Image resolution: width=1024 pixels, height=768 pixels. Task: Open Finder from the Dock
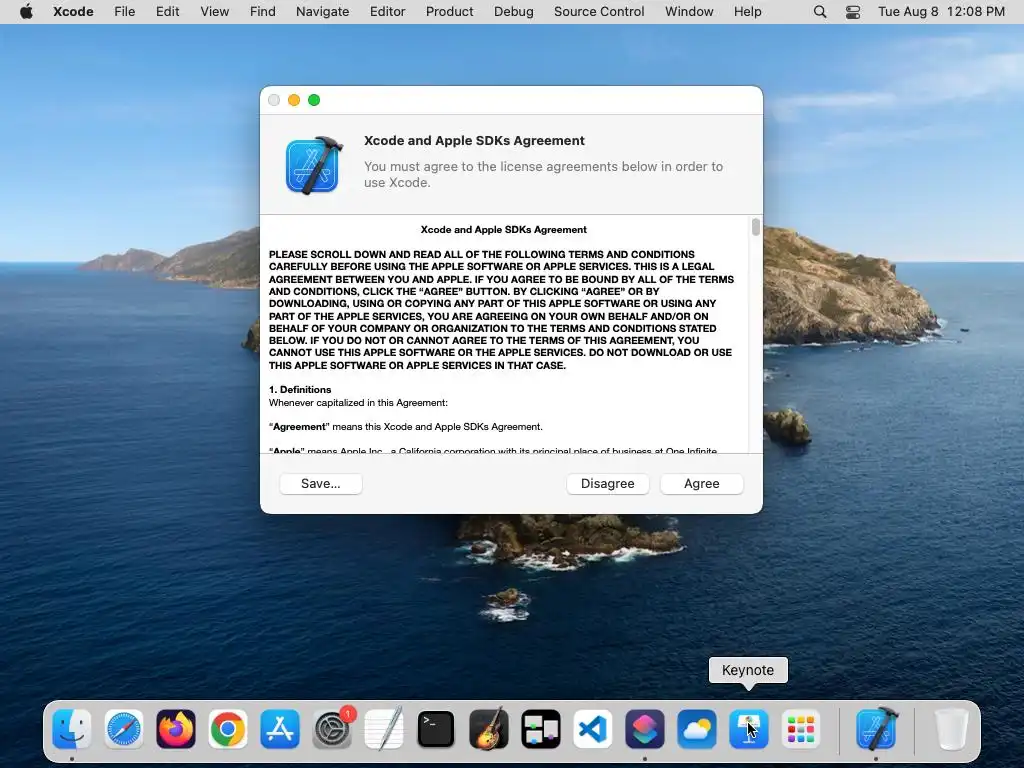coord(71,729)
